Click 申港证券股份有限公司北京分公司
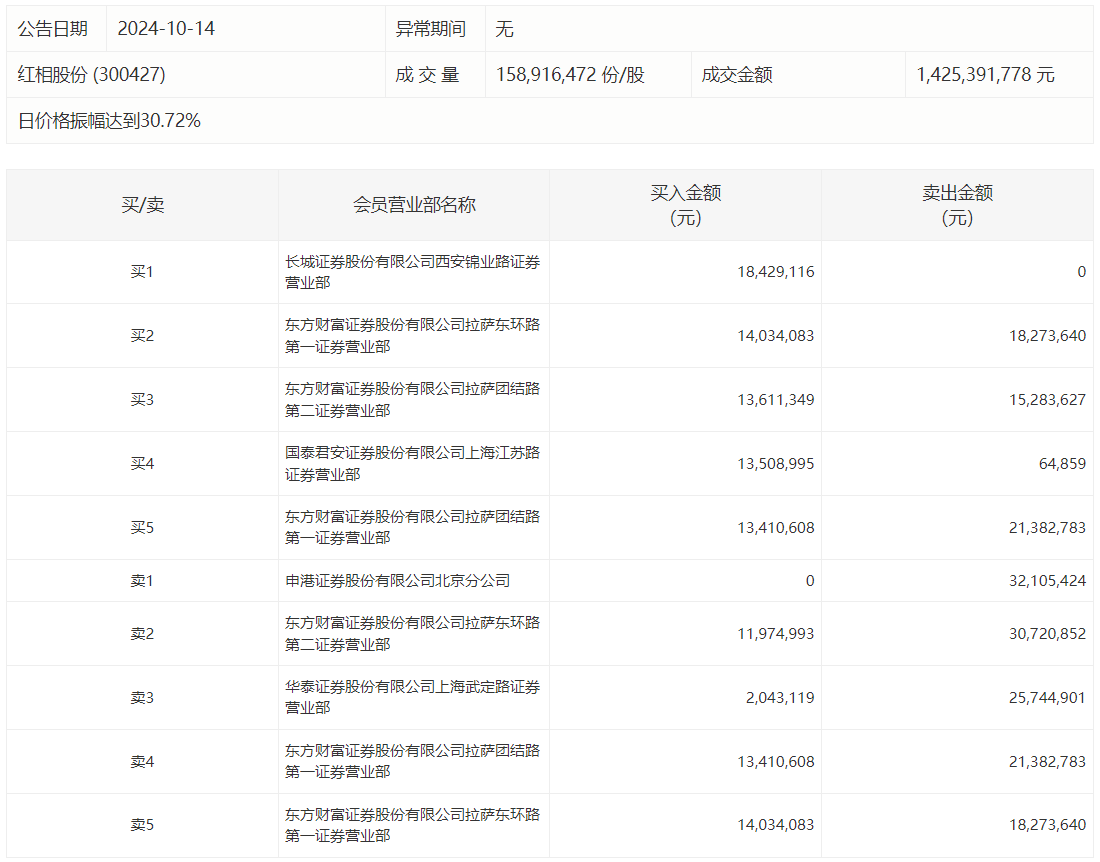 click(398, 581)
